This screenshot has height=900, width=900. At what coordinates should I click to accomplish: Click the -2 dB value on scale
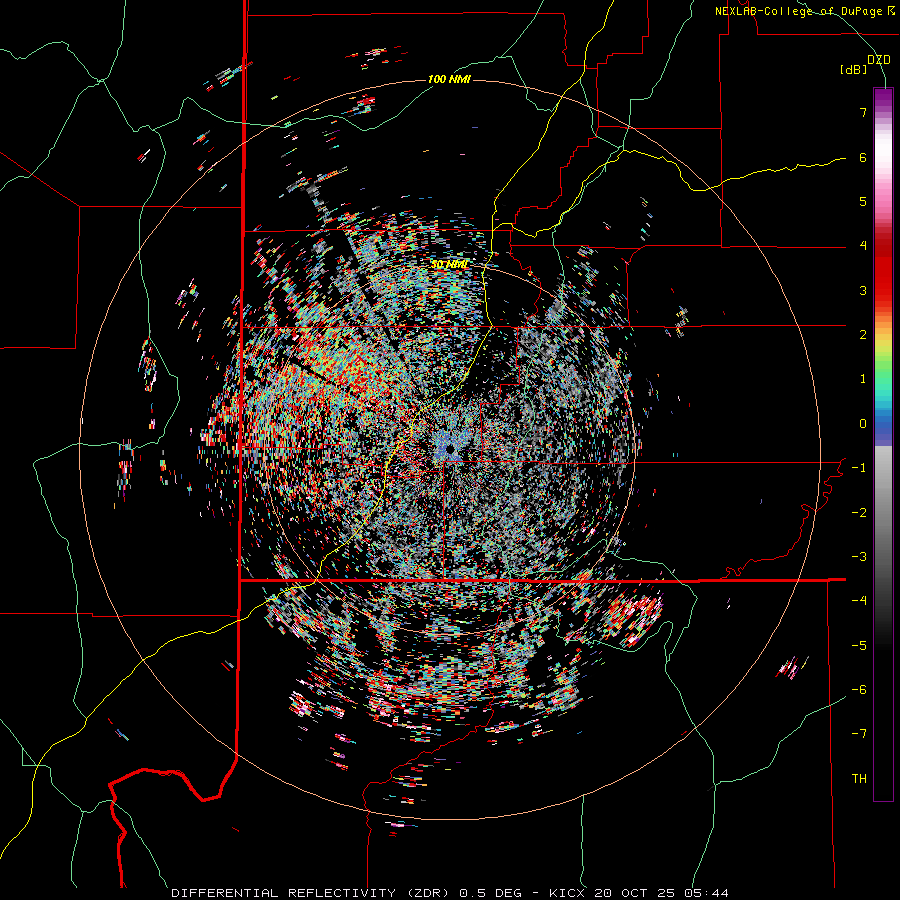pos(859,513)
